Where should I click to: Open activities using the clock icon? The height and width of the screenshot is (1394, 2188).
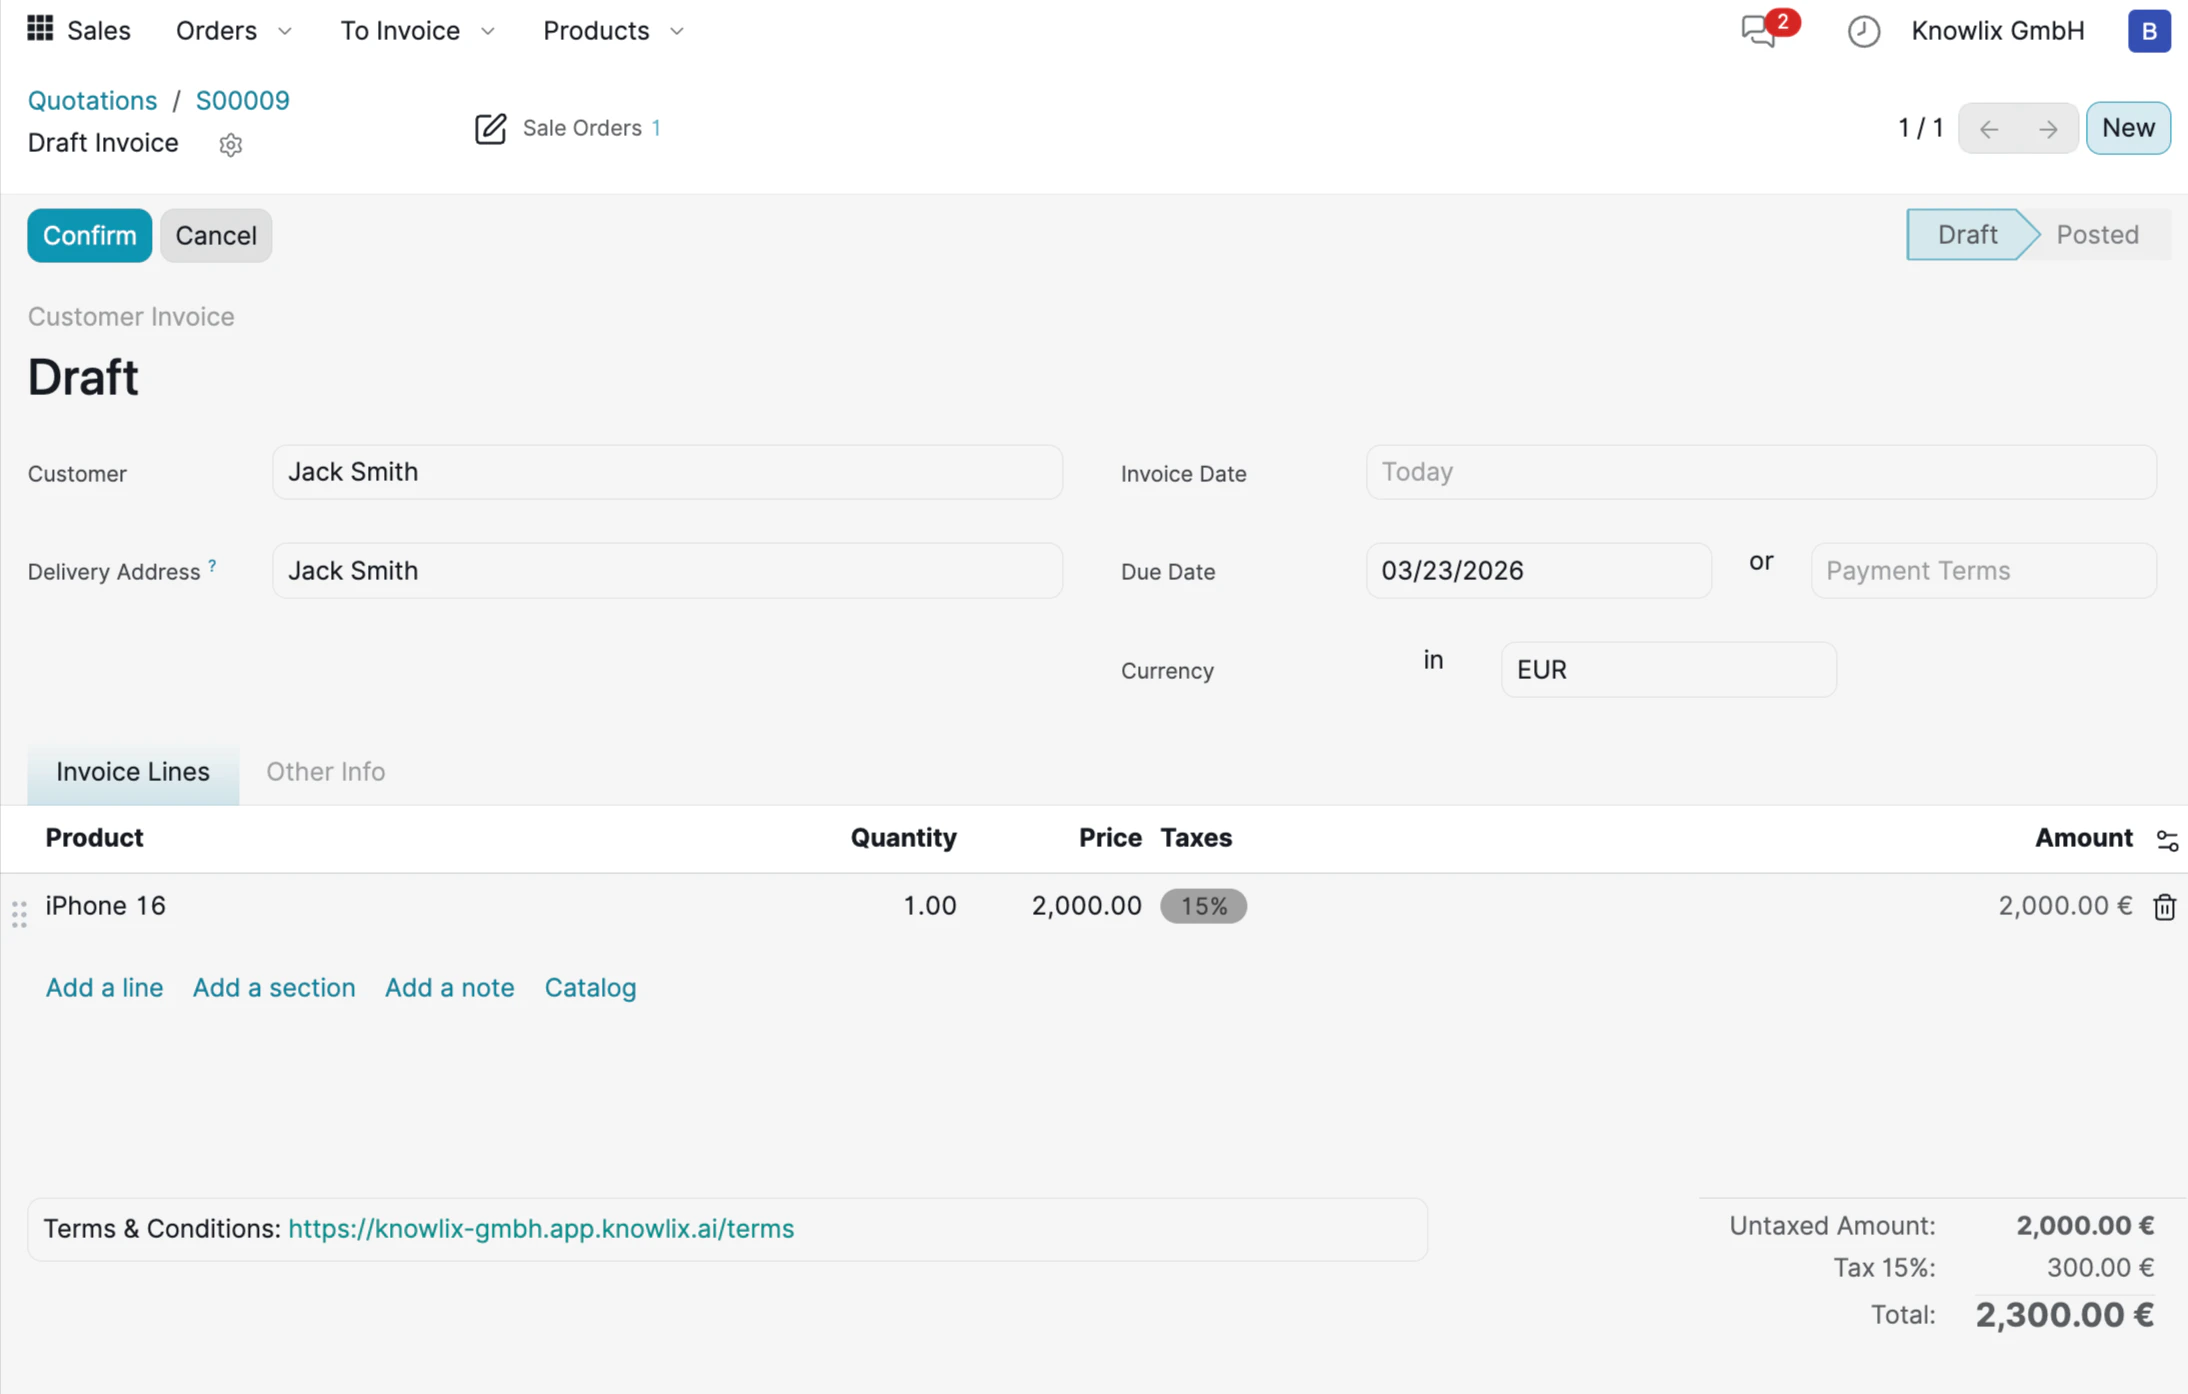click(x=1862, y=31)
